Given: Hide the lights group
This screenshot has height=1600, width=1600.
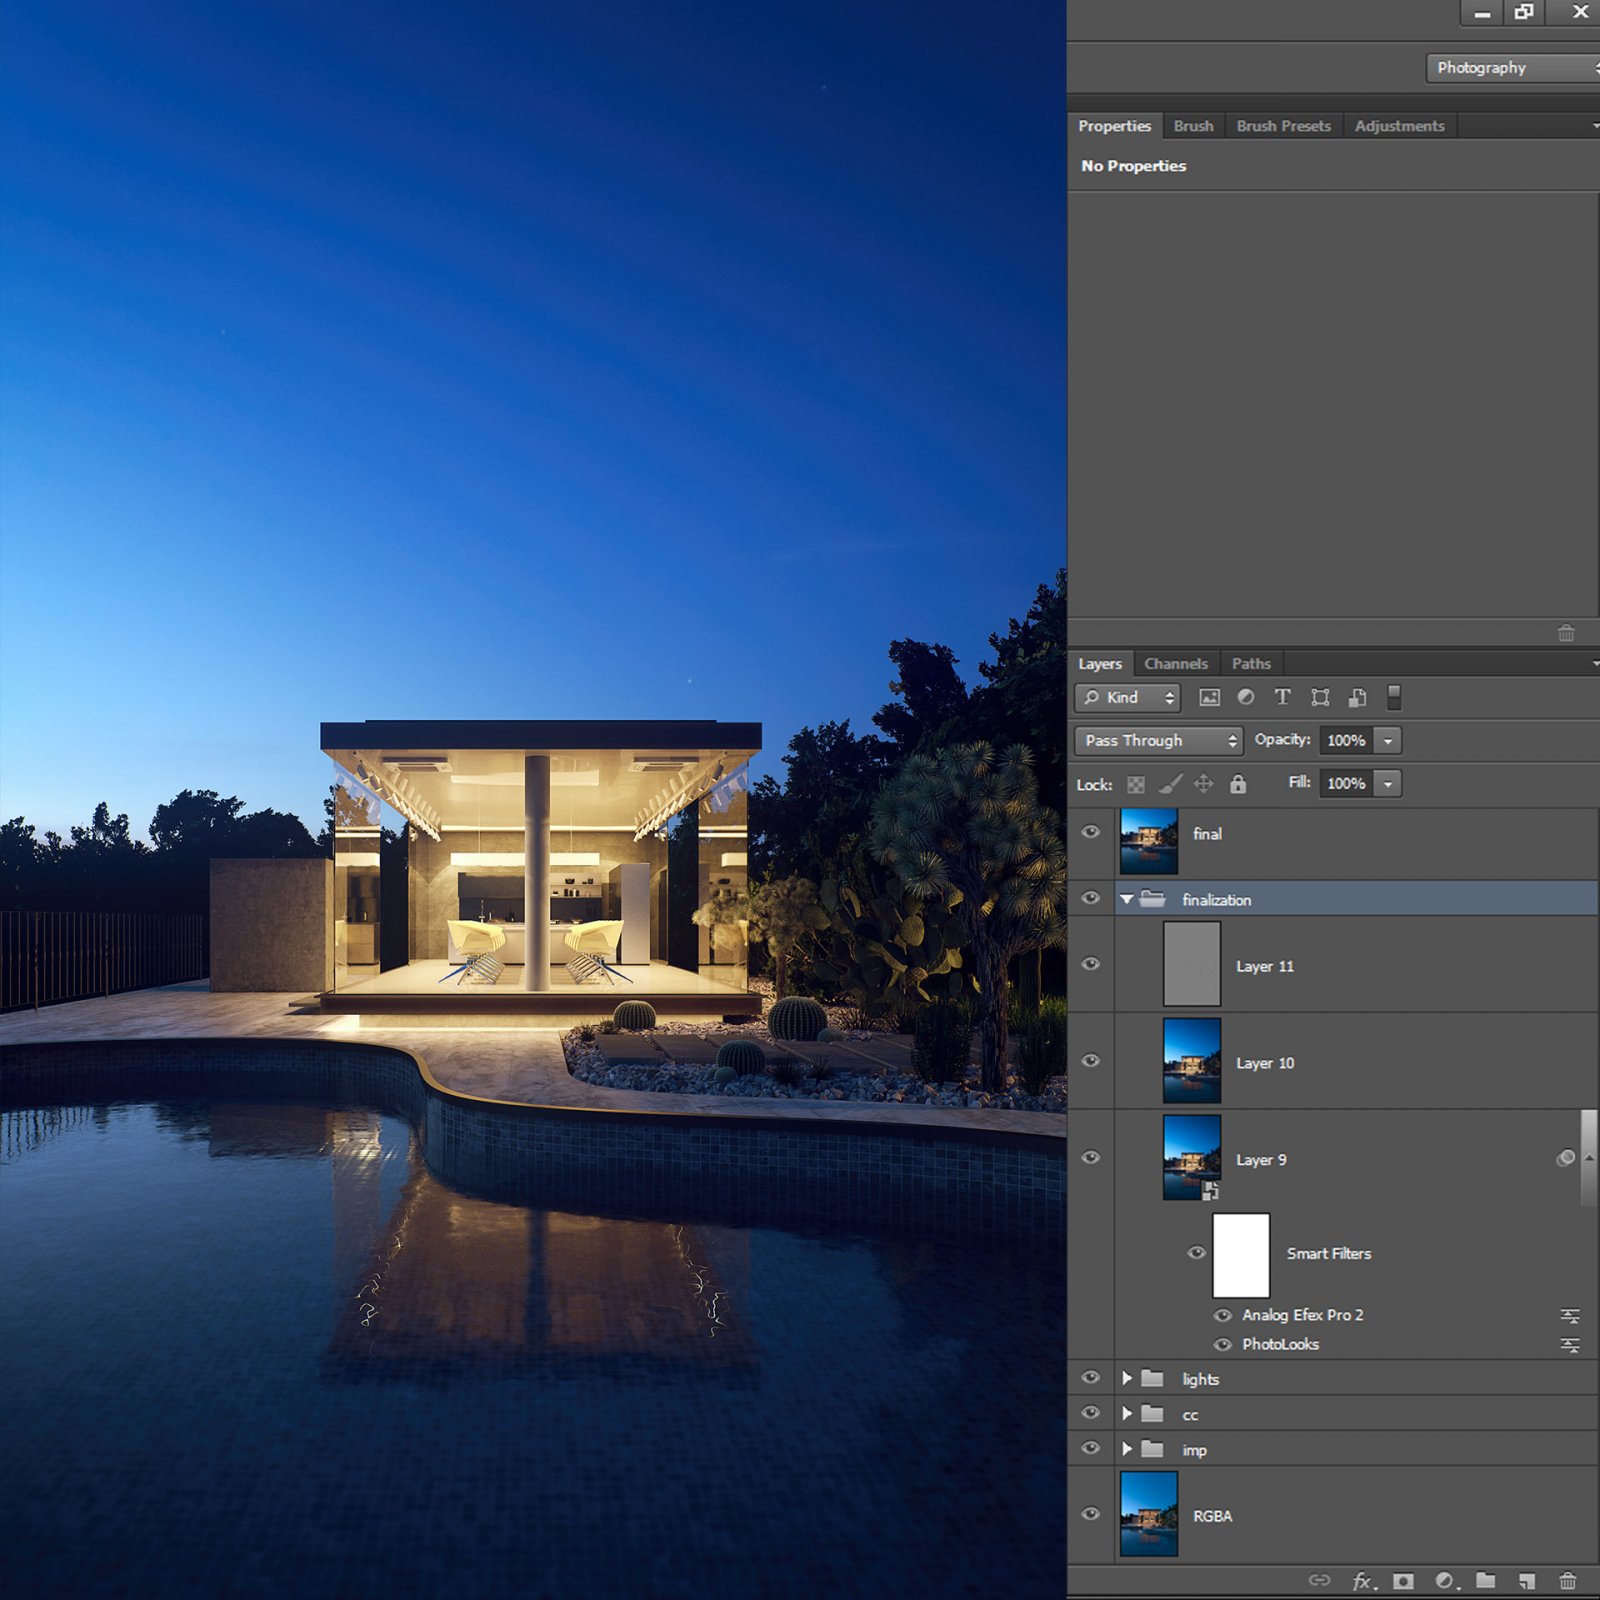Looking at the screenshot, I should coord(1091,1378).
